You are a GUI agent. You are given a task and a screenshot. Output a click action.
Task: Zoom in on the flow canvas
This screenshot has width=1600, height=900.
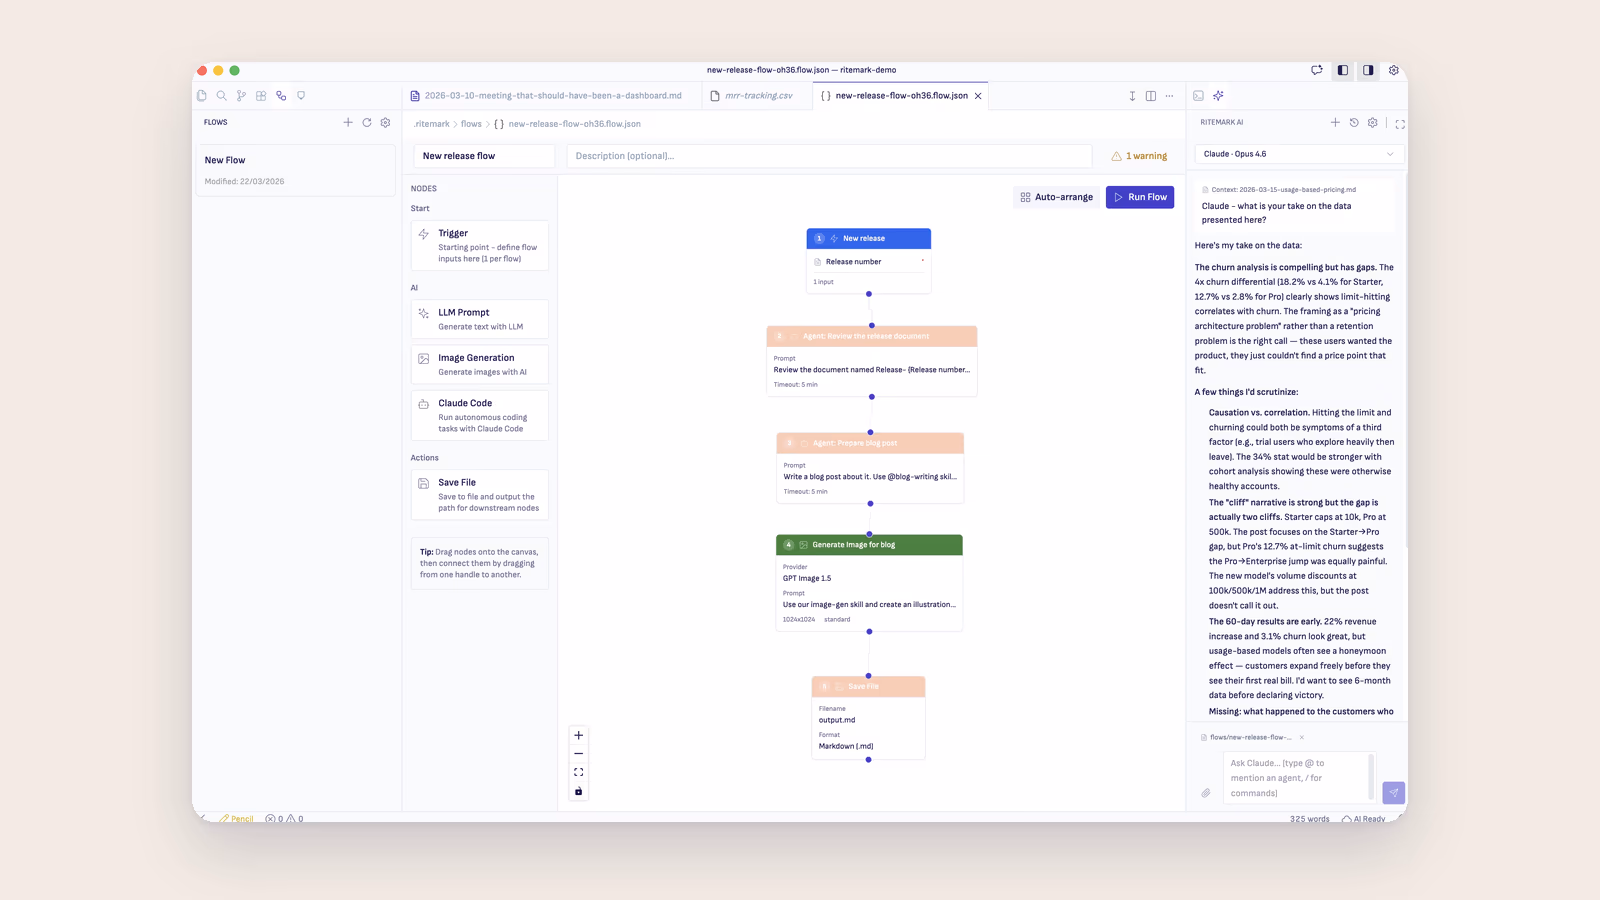578,735
